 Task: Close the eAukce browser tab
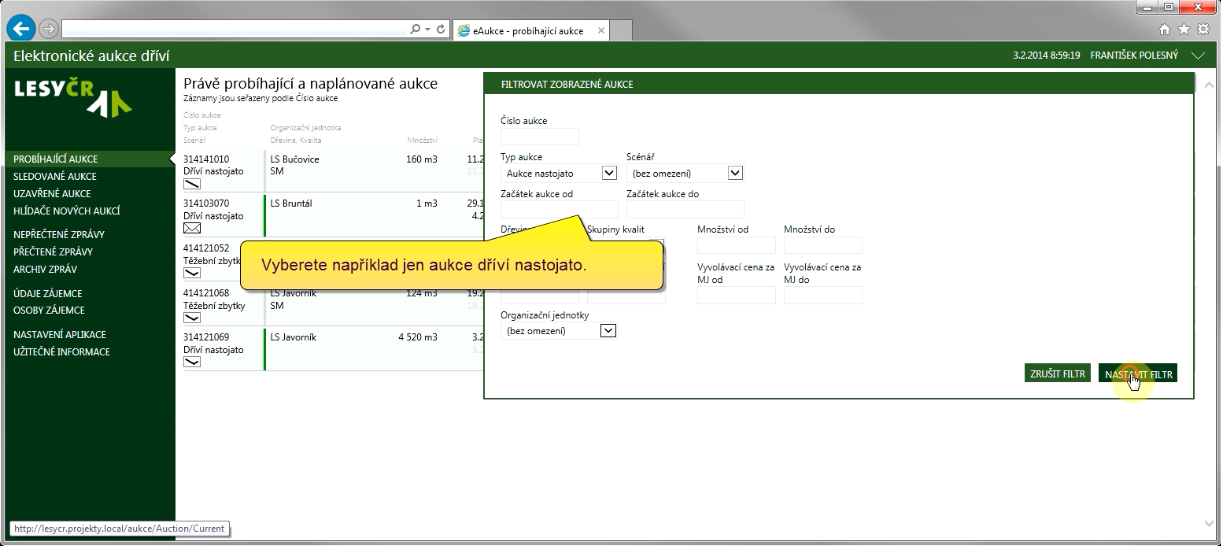coord(601,31)
